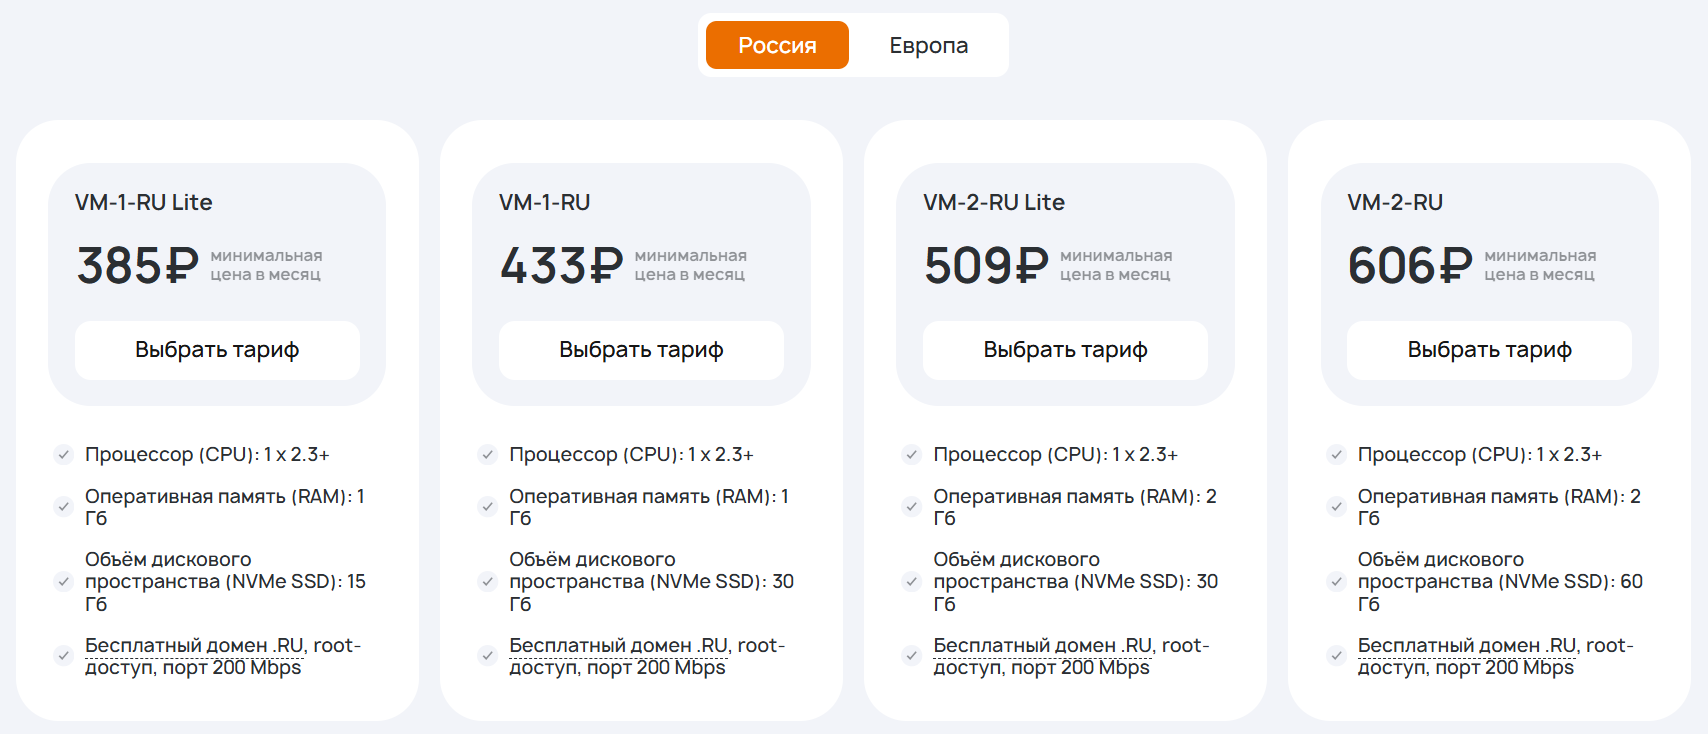The image size is (1708, 734).
Task: Click Выбрать тариф for VM-1-RU plan
Action: [641, 350]
